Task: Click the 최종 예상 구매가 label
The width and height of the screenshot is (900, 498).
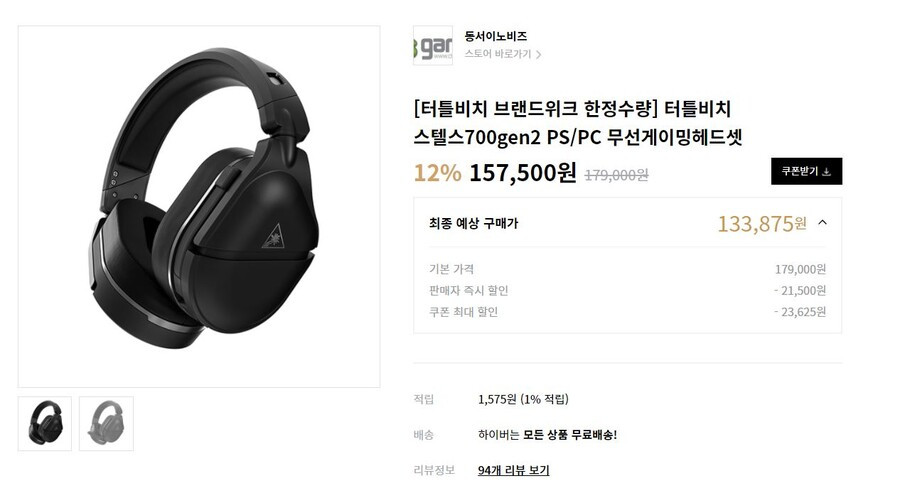Action: coord(474,223)
